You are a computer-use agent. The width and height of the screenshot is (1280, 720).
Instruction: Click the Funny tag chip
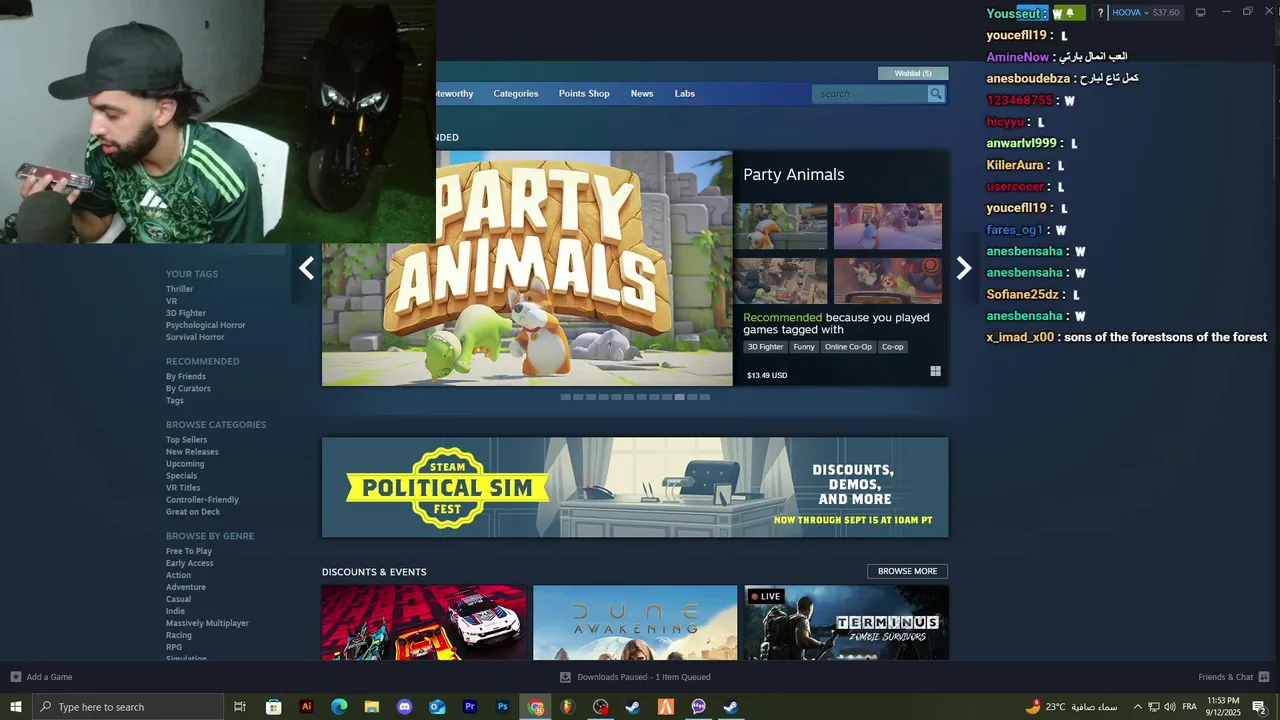pos(804,347)
